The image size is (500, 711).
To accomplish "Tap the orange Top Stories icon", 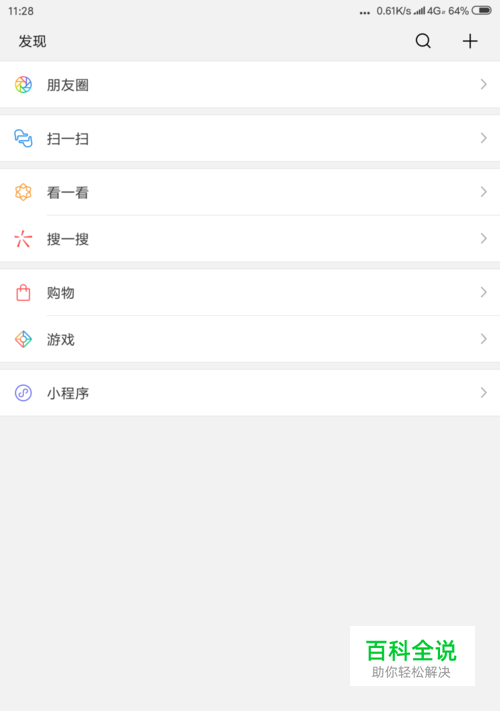I will [x=23, y=192].
